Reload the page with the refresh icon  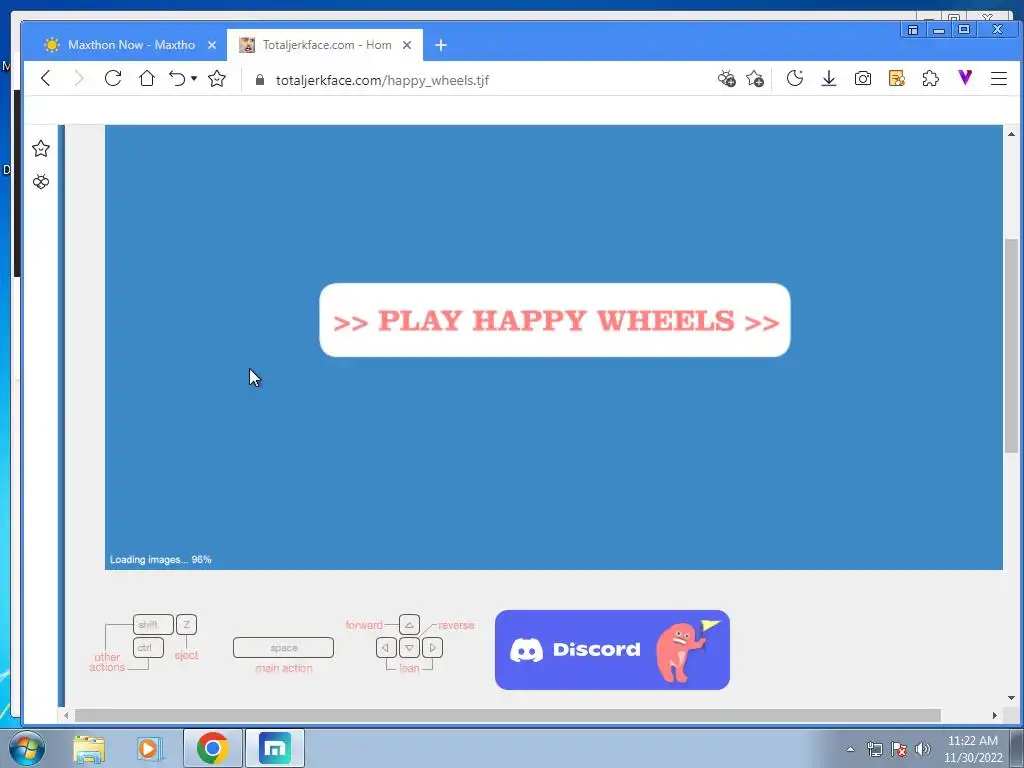coord(113,79)
